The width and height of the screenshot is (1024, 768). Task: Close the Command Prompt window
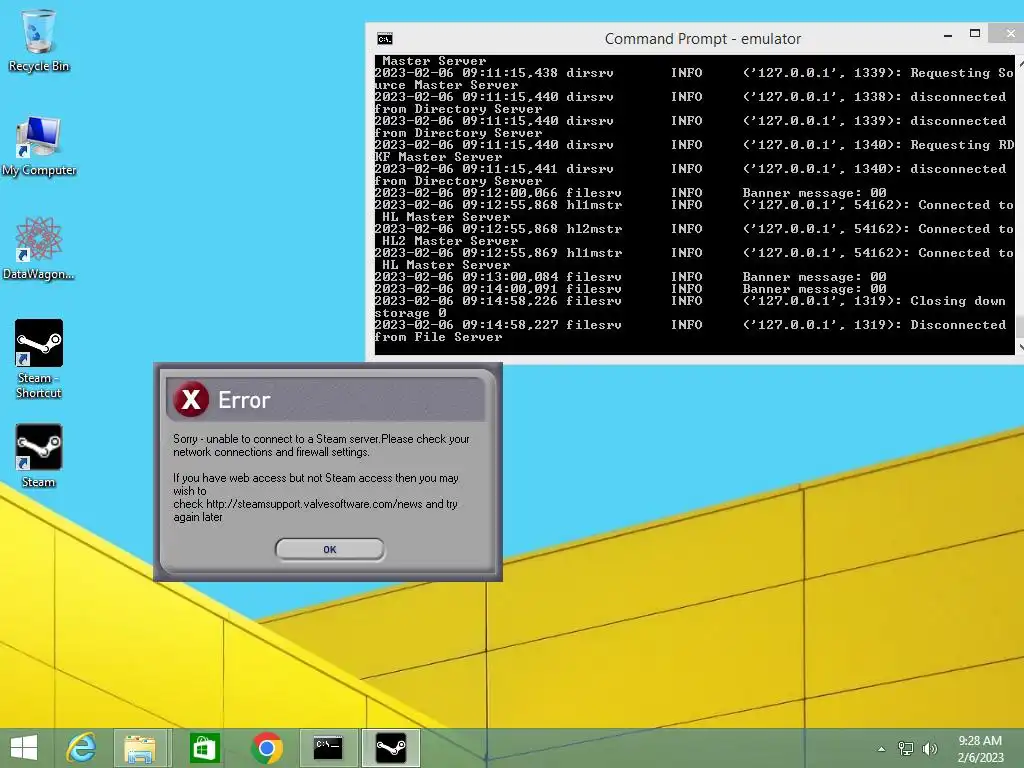click(1009, 33)
